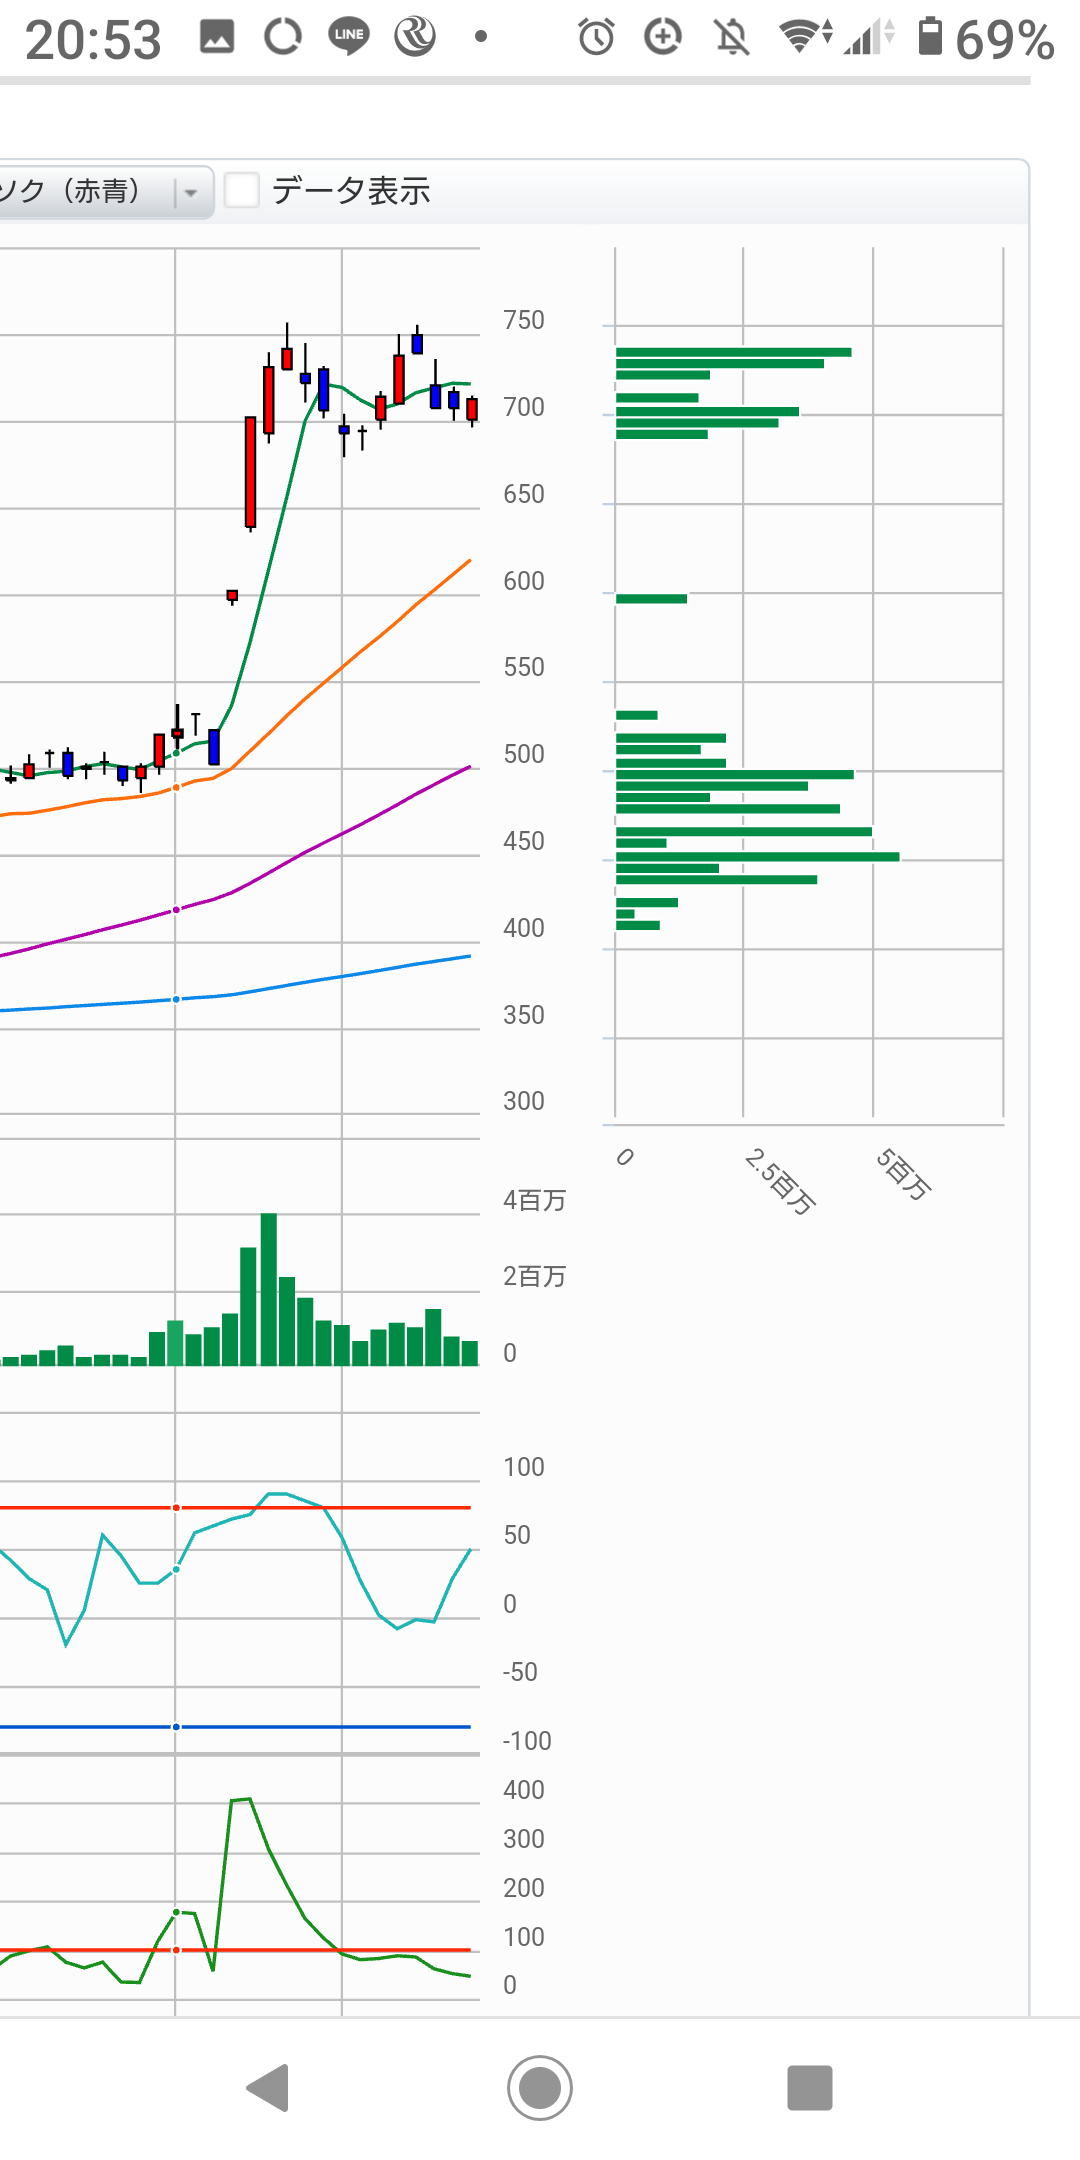Select the dot marker on the orange moving average
This screenshot has height=2160, width=1080.
pos(176,788)
